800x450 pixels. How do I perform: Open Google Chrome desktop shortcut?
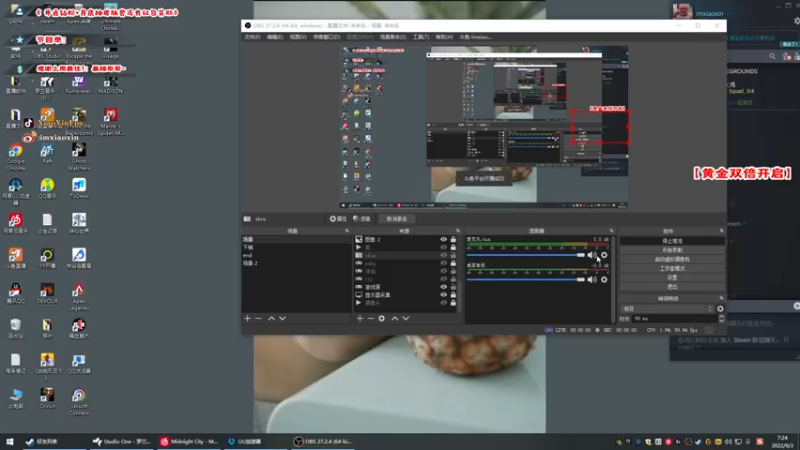pos(15,157)
